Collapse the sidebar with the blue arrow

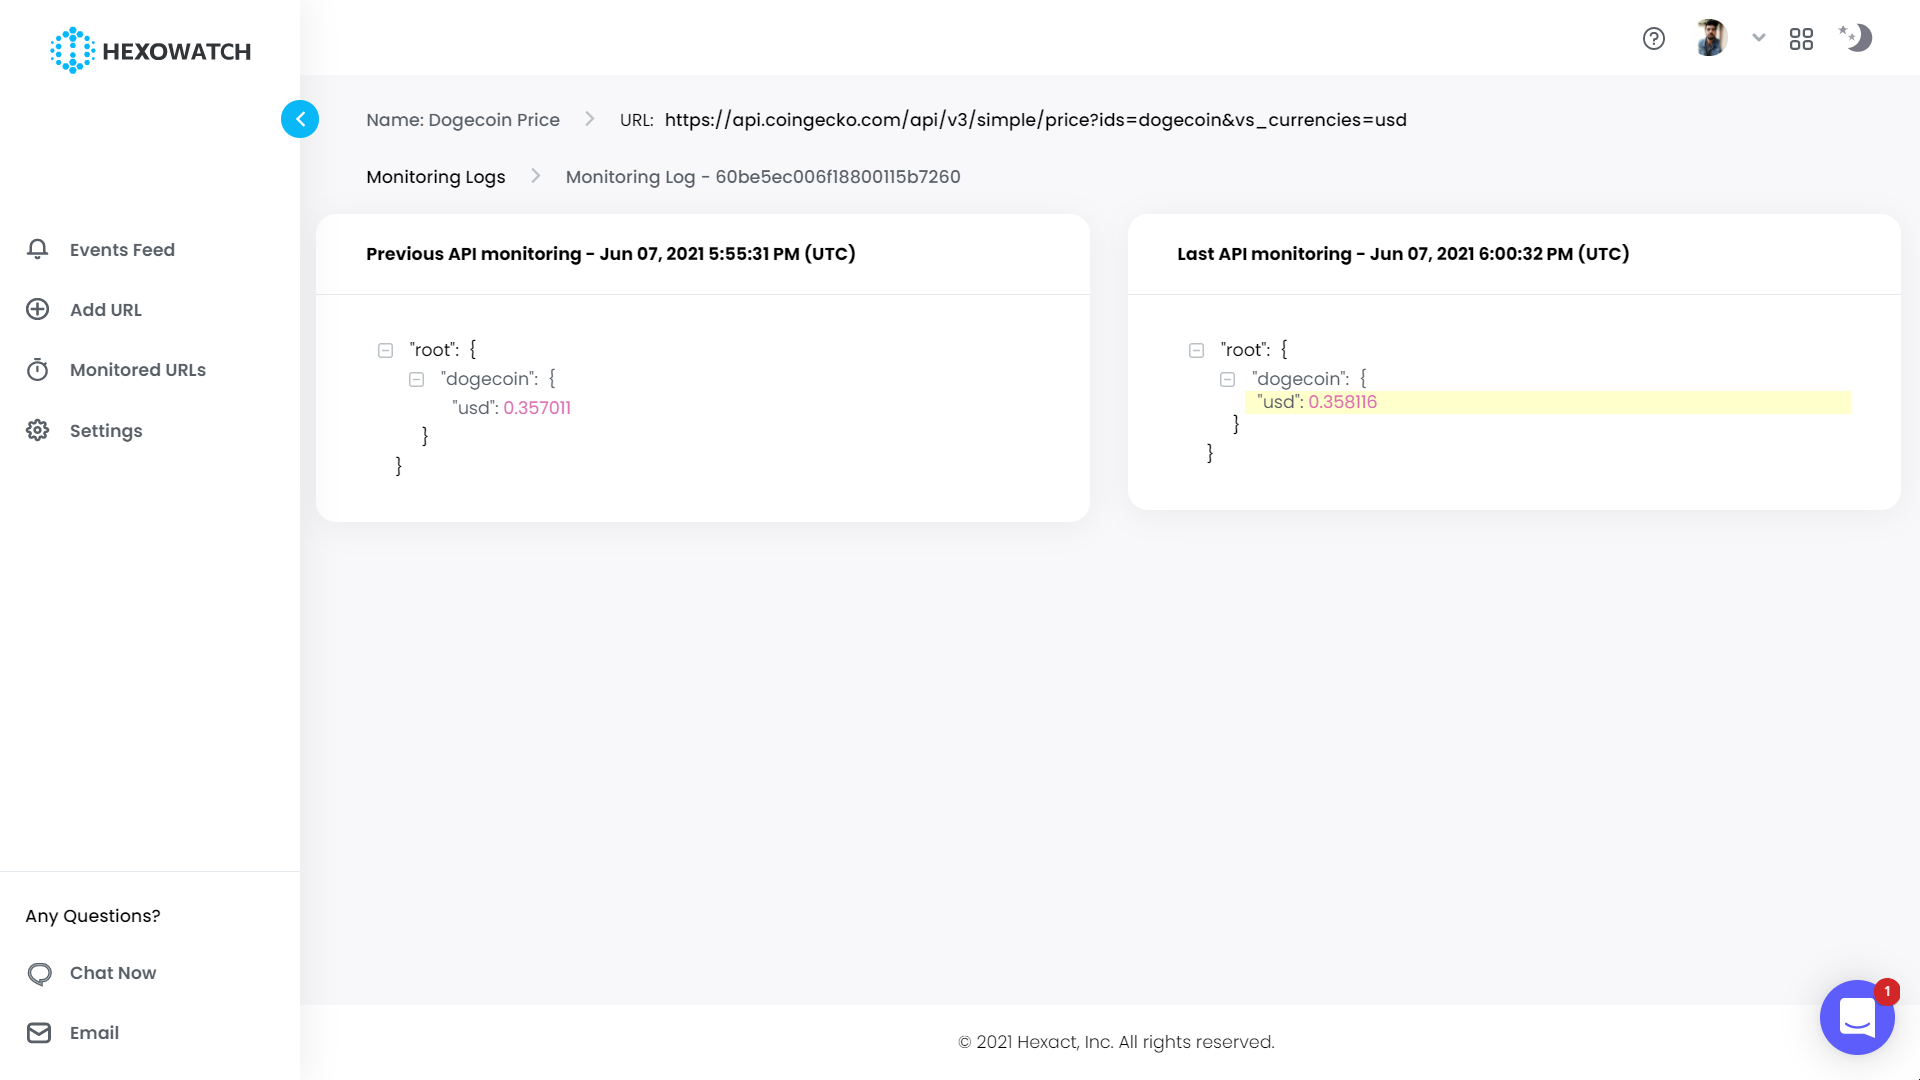(x=300, y=119)
